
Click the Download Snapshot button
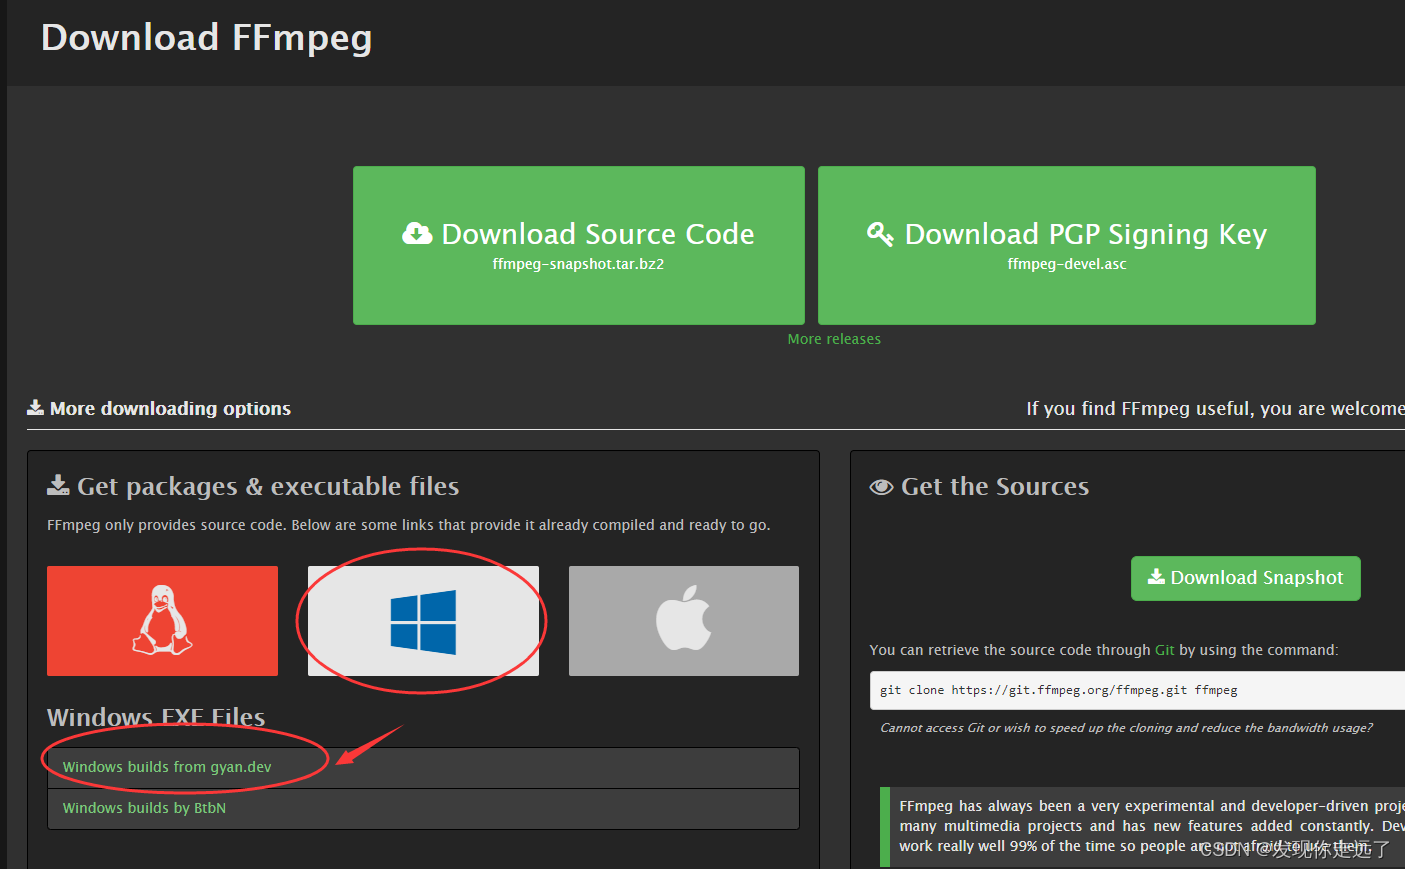(x=1246, y=578)
